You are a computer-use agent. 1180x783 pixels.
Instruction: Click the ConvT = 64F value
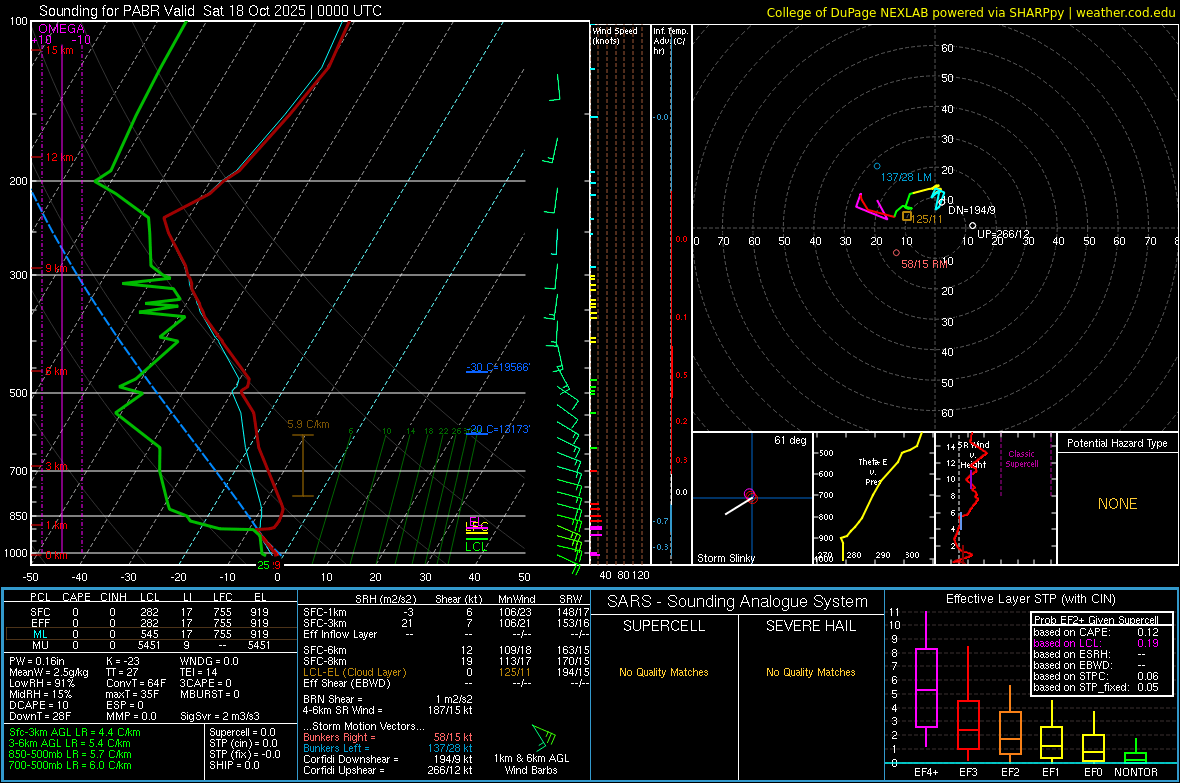coord(136,683)
